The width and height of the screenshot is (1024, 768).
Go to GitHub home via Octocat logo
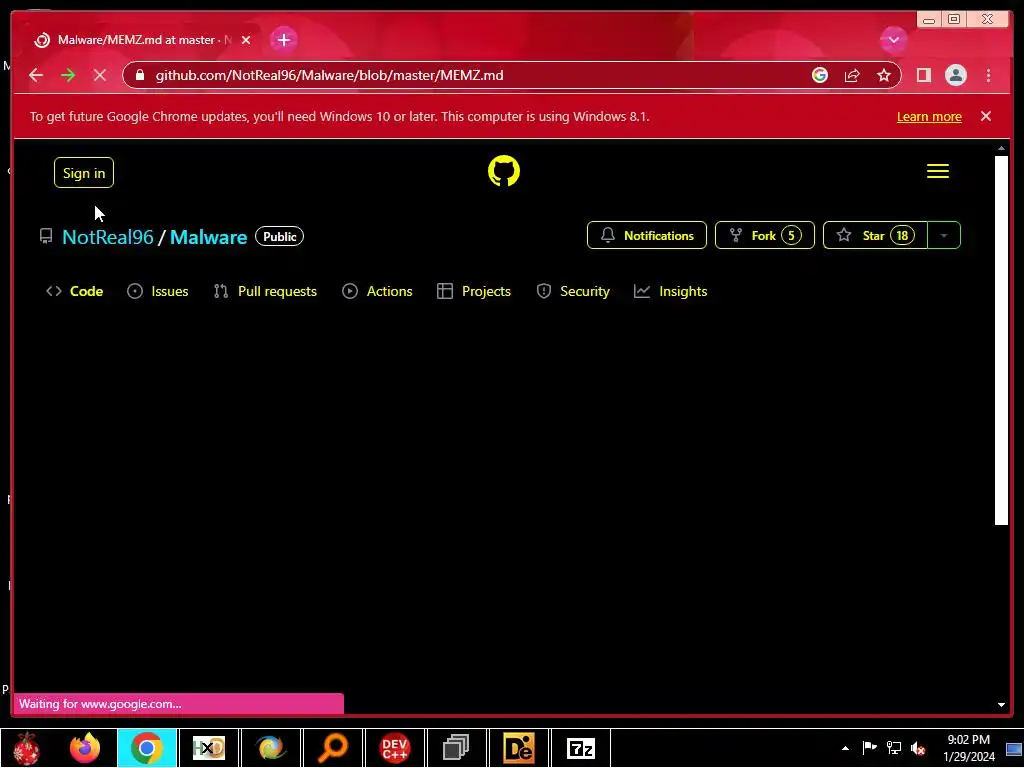pyautogui.click(x=504, y=170)
